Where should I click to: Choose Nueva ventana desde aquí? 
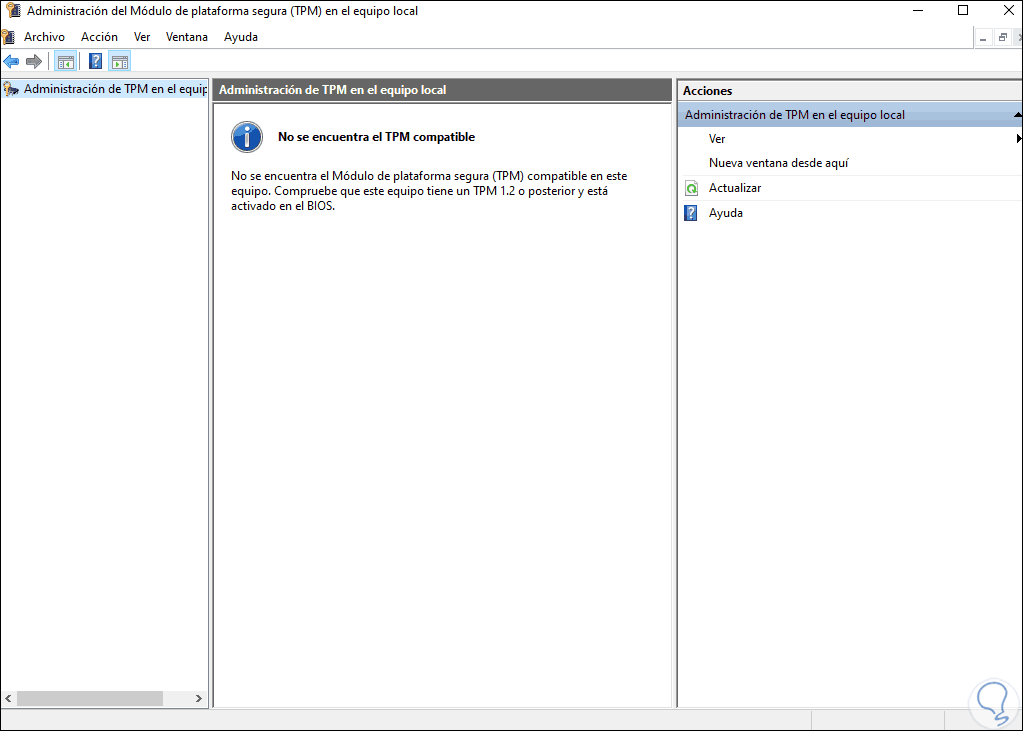click(x=778, y=163)
